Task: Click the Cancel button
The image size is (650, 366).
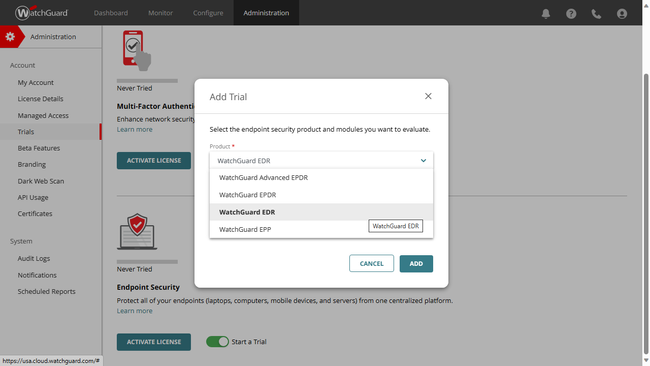Action: (x=371, y=263)
